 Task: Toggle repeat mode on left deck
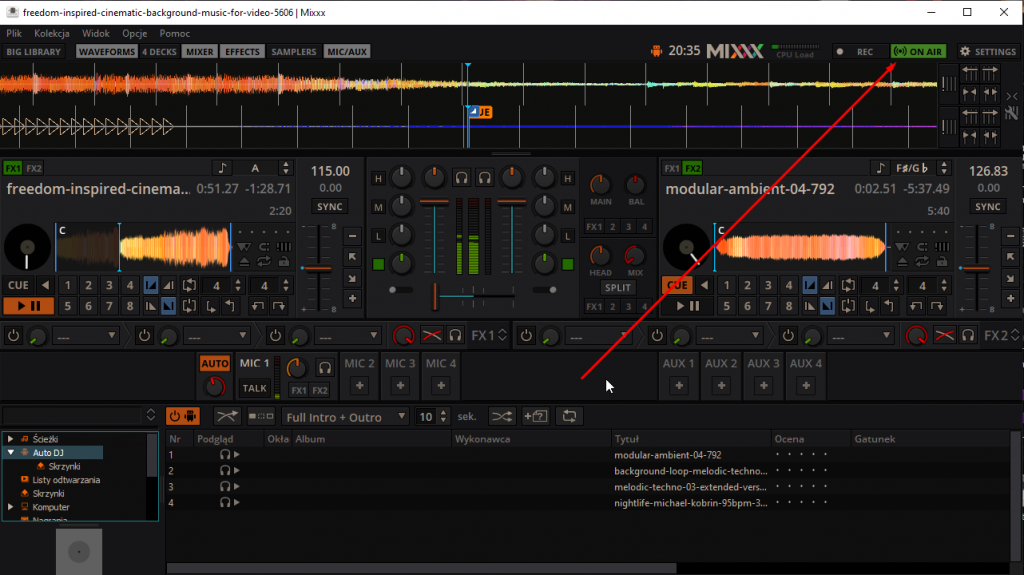tap(264, 262)
